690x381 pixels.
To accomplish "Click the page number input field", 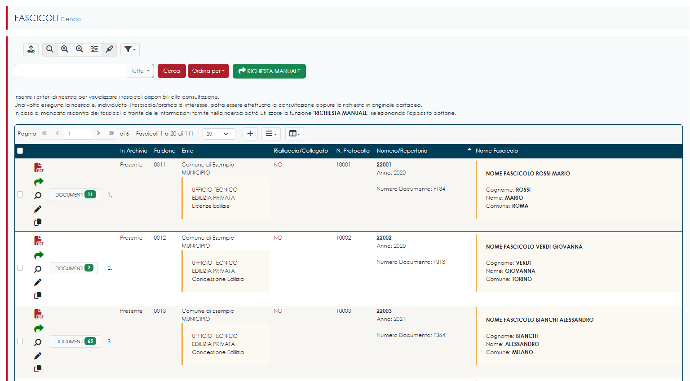I will point(78,133).
